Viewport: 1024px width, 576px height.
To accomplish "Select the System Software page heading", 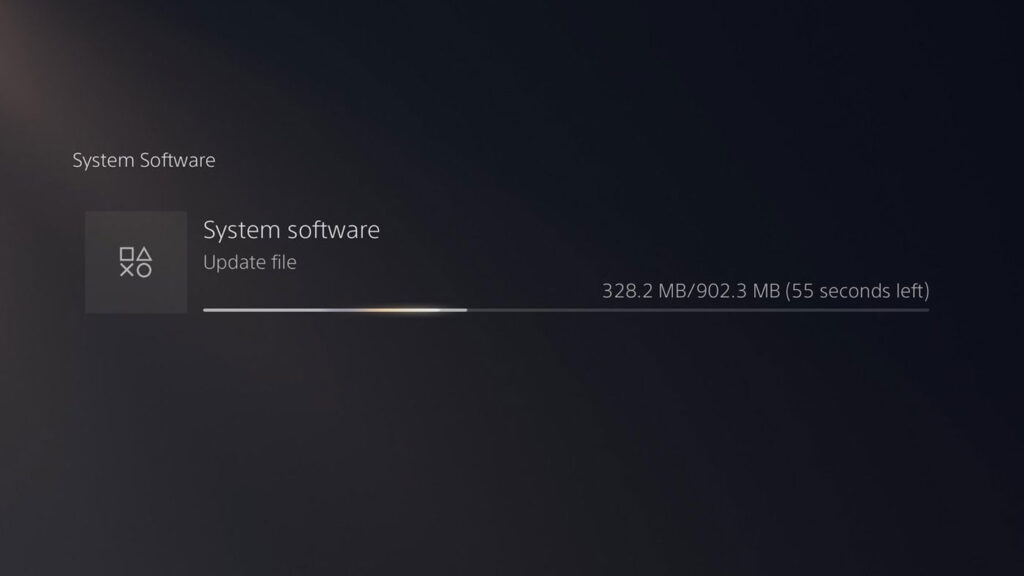I will point(144,160).
